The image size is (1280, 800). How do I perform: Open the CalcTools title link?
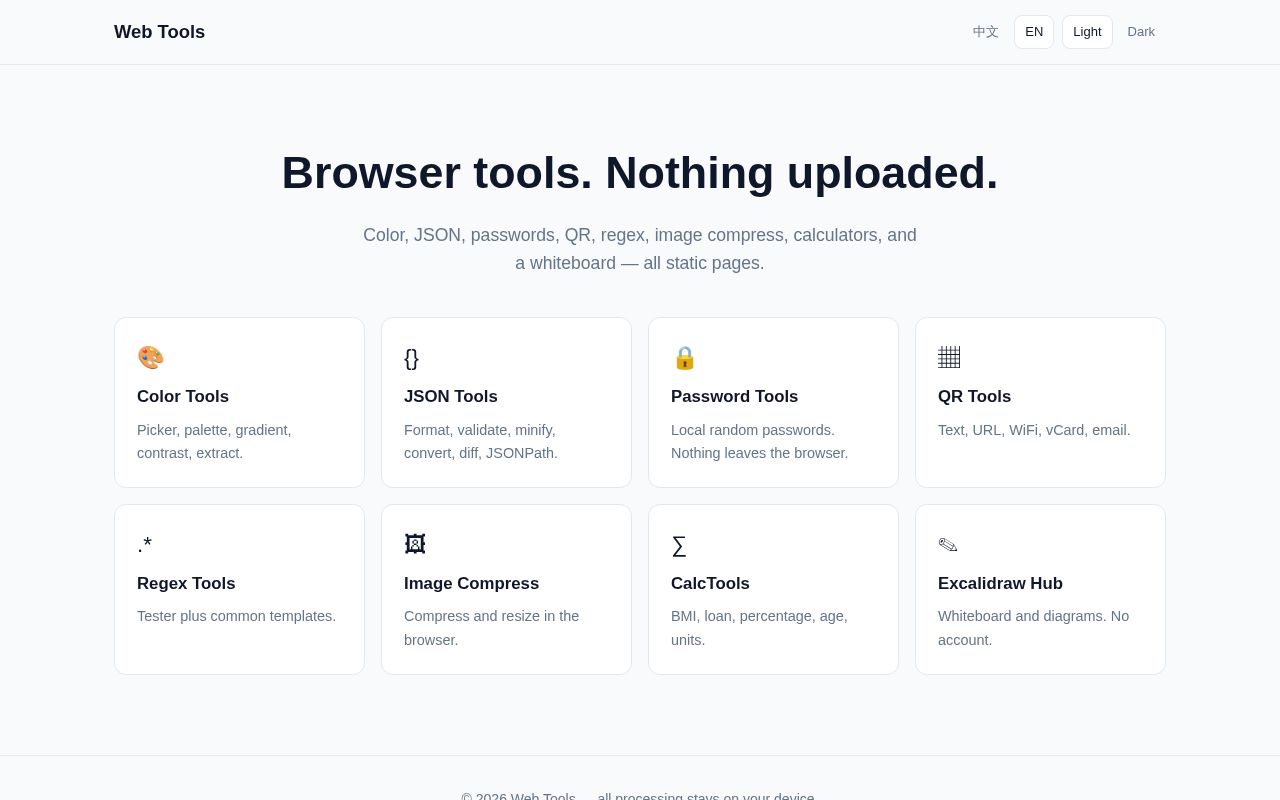pos(710,584)
